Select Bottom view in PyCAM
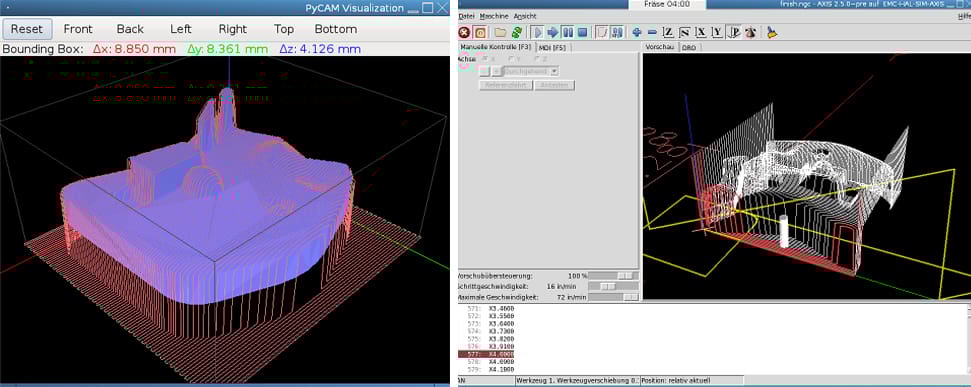 [336, 29]
